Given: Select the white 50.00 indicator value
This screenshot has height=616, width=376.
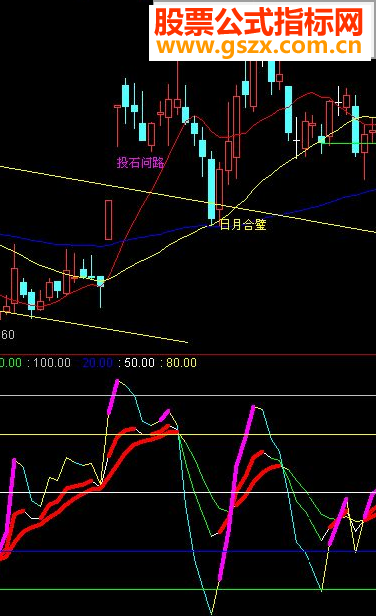Looking at the screenshot, I should tap(139, 362).
